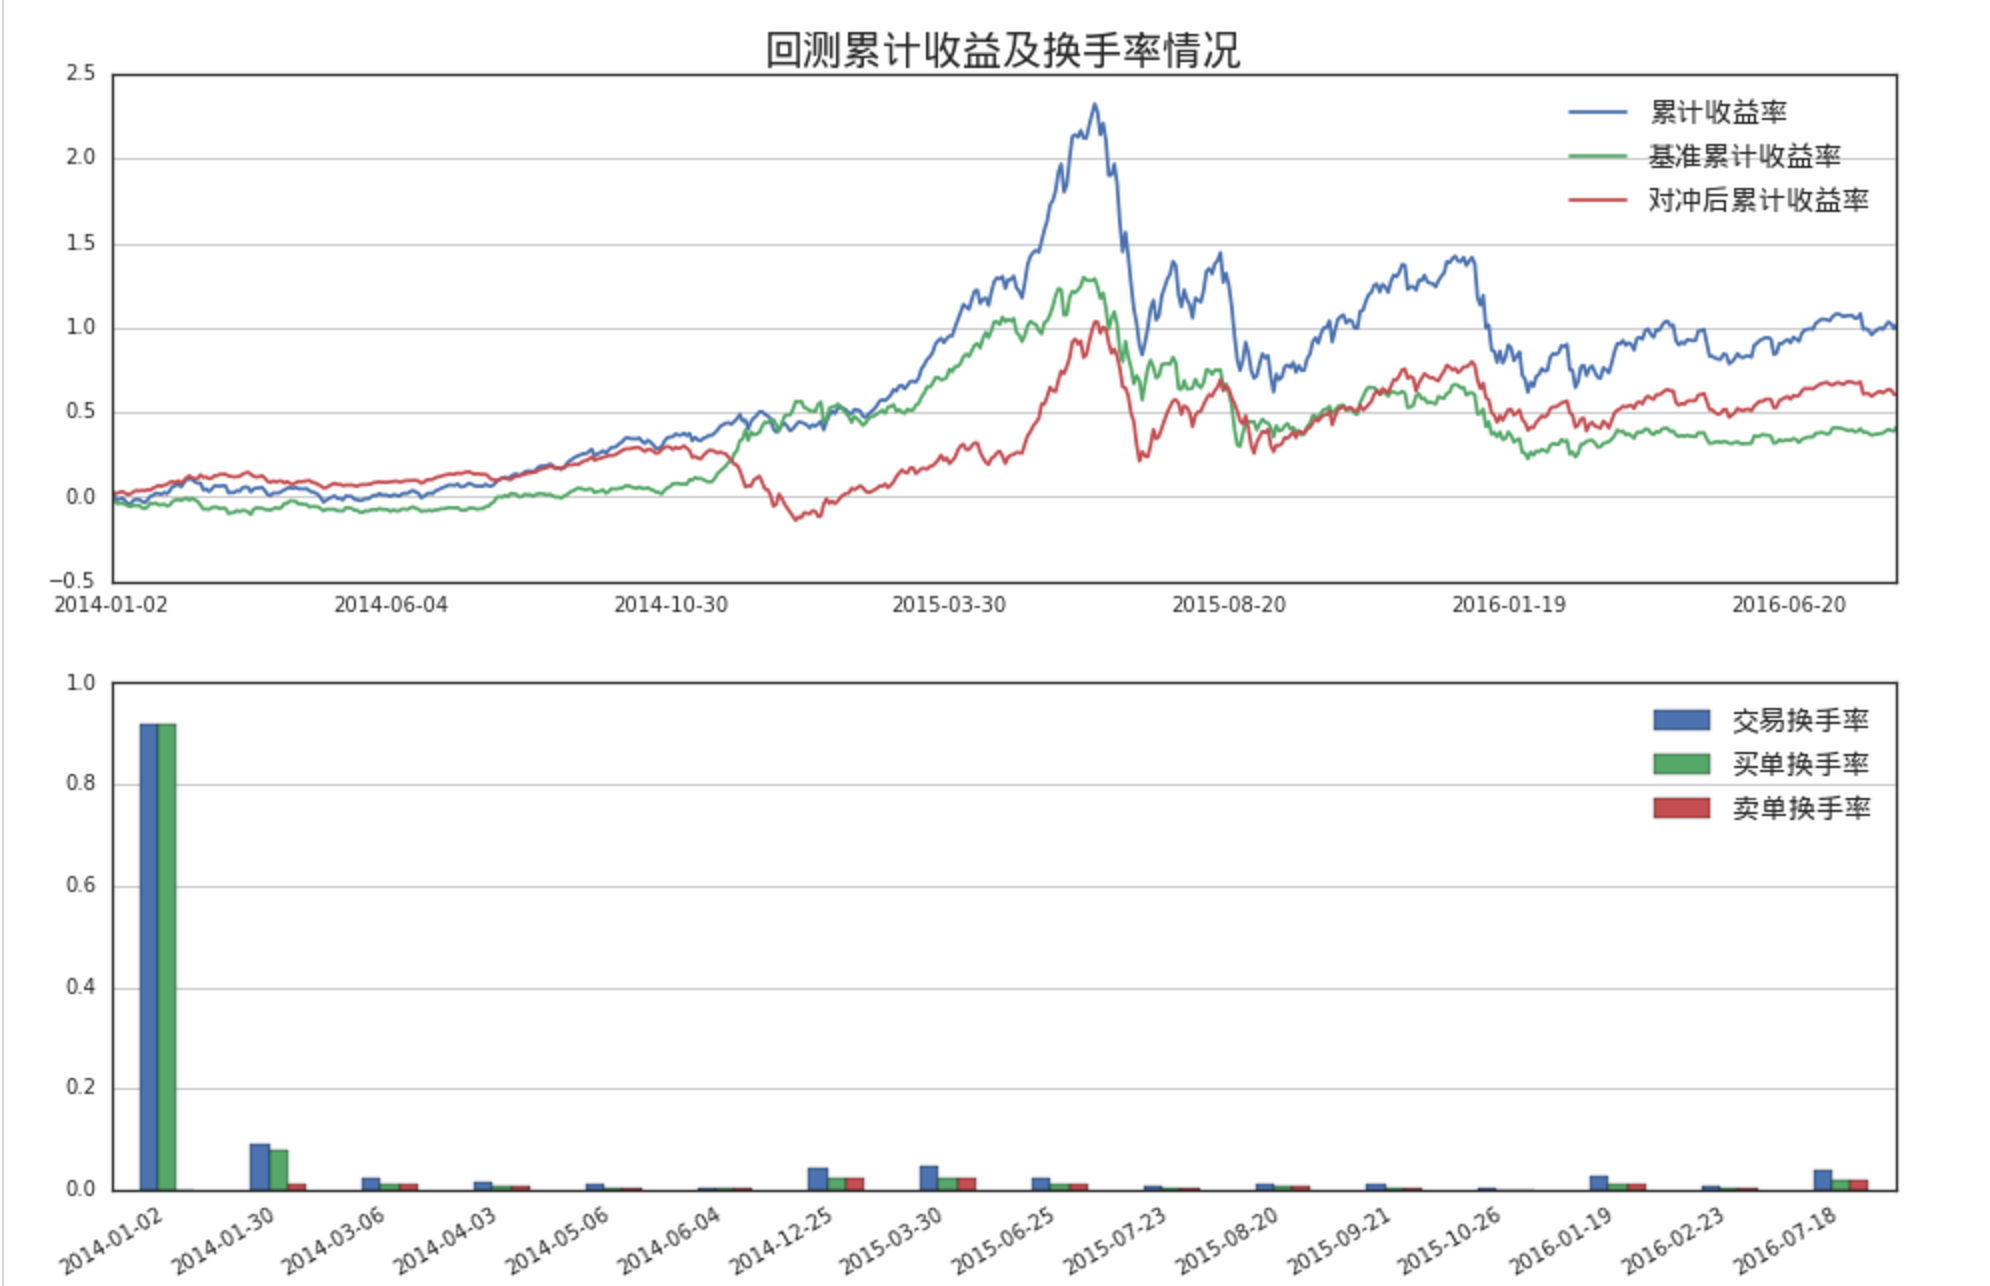Click the blue bar at 2014-01-30
This screenshot has height=1286, width=1990.
coord(260,1167)
